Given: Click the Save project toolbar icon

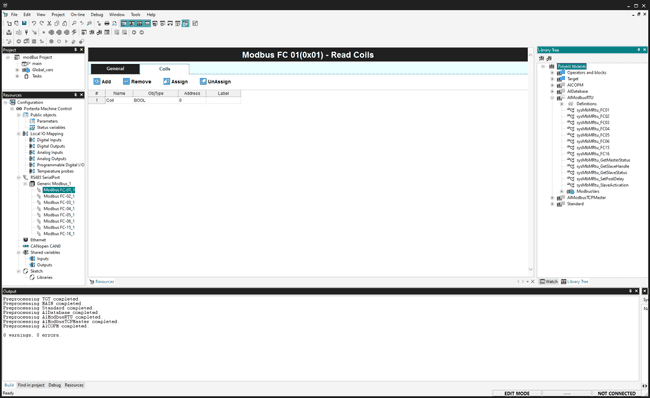Looking at the screenshot, I should [24, 24].
